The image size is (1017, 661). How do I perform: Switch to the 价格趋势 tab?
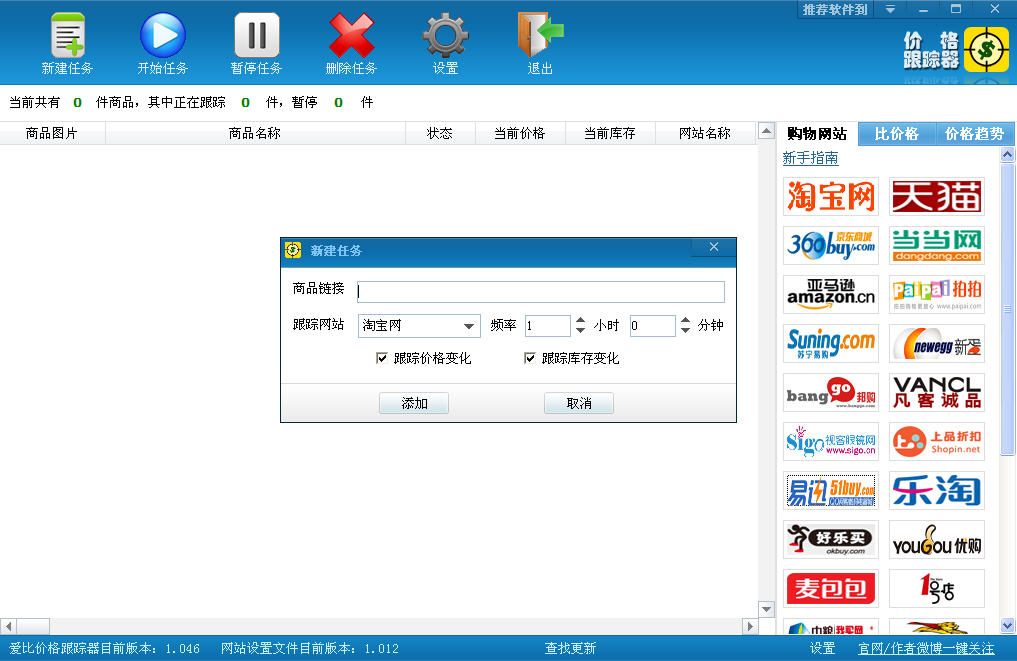point(974,134)
